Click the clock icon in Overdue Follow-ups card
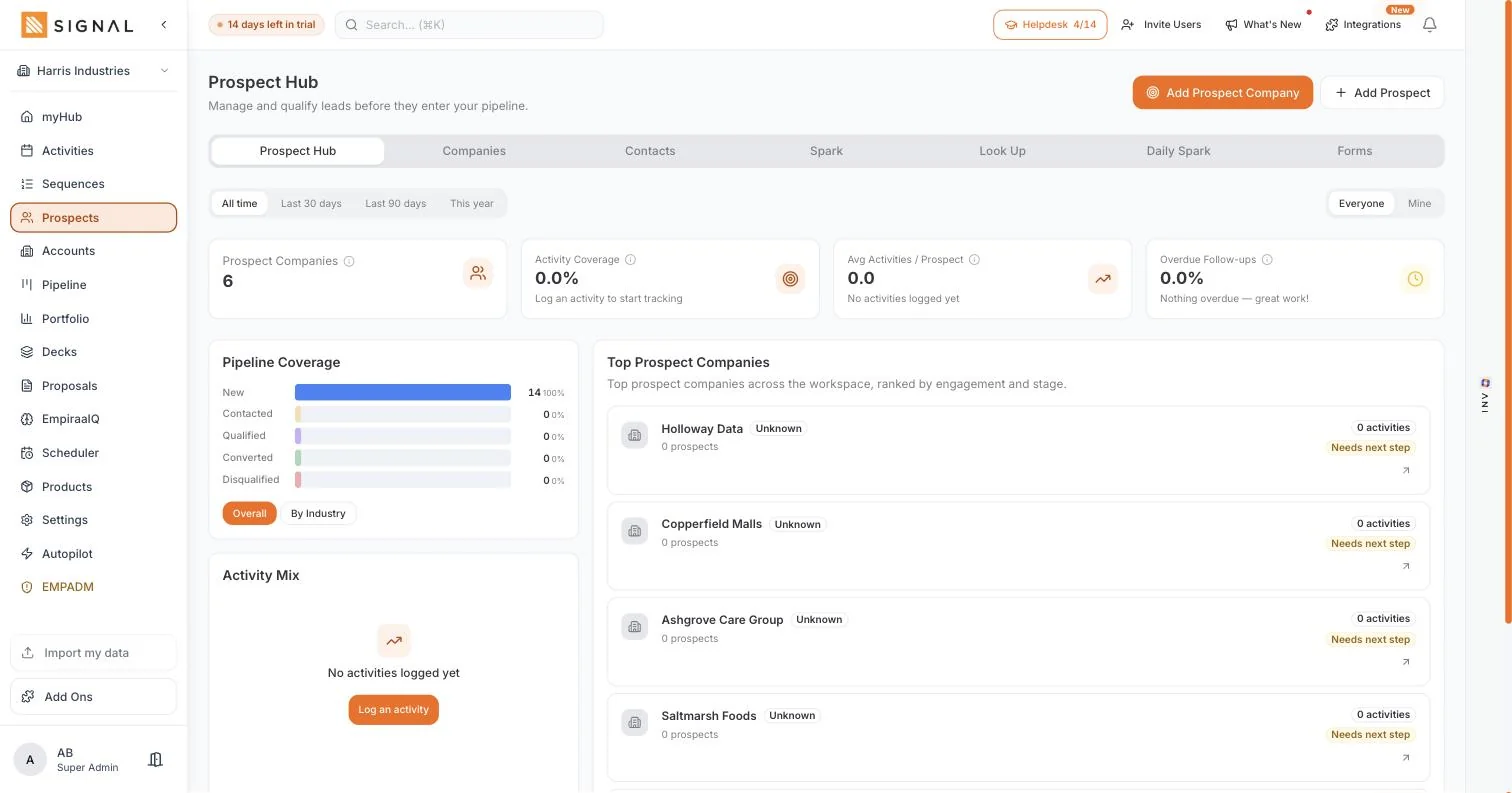Image resolution: width=1512 pixels, height=793 pixels. 1415,279
